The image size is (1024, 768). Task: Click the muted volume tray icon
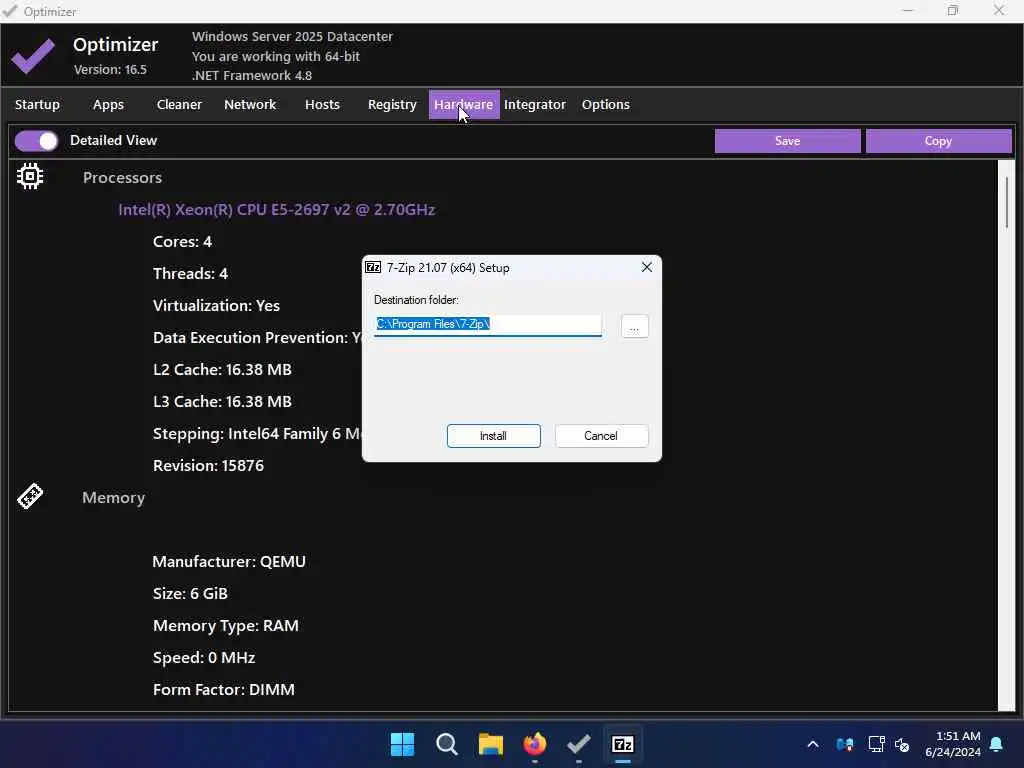pos(903,744)
